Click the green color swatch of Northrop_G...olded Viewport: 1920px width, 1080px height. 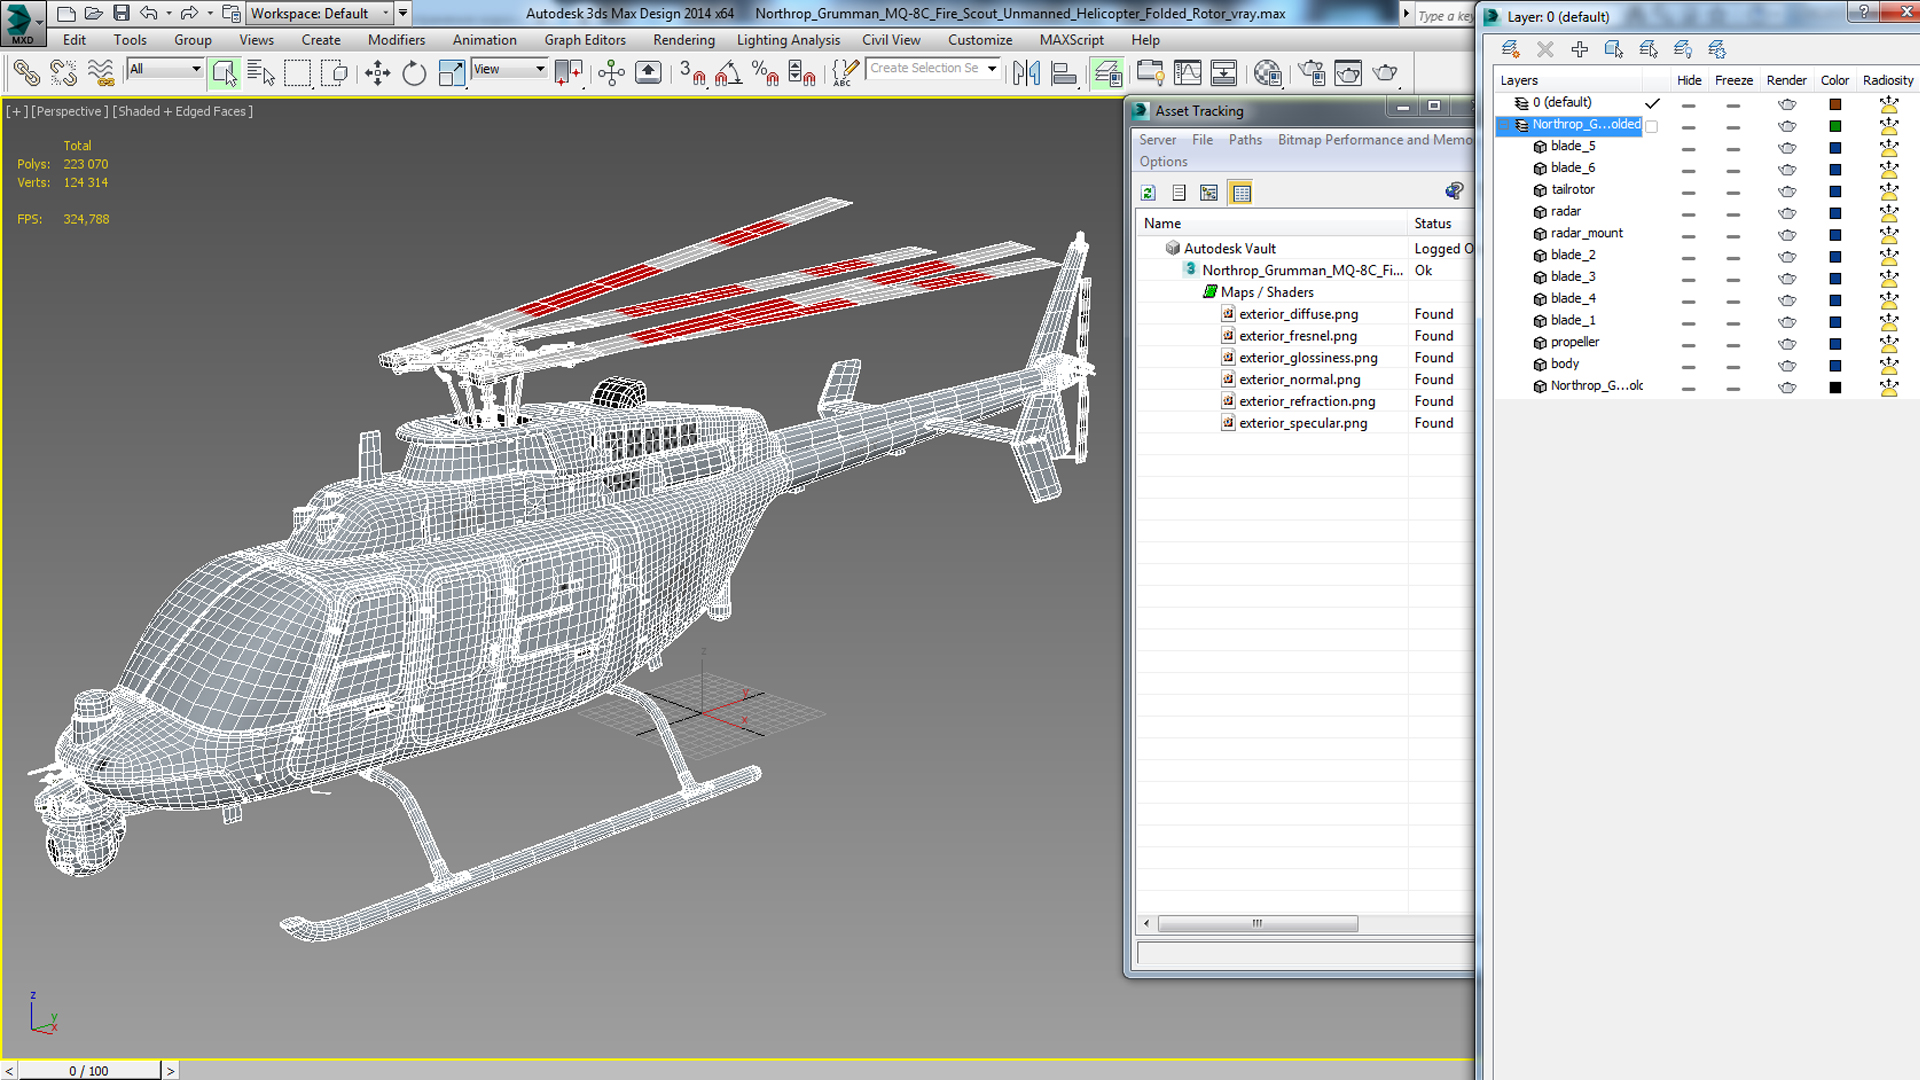(x=1835, y=126)
